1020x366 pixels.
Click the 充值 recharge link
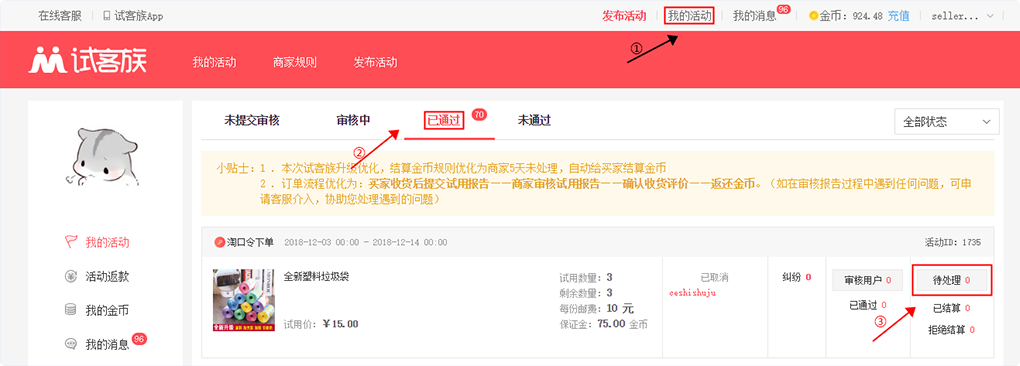point(898,16)
